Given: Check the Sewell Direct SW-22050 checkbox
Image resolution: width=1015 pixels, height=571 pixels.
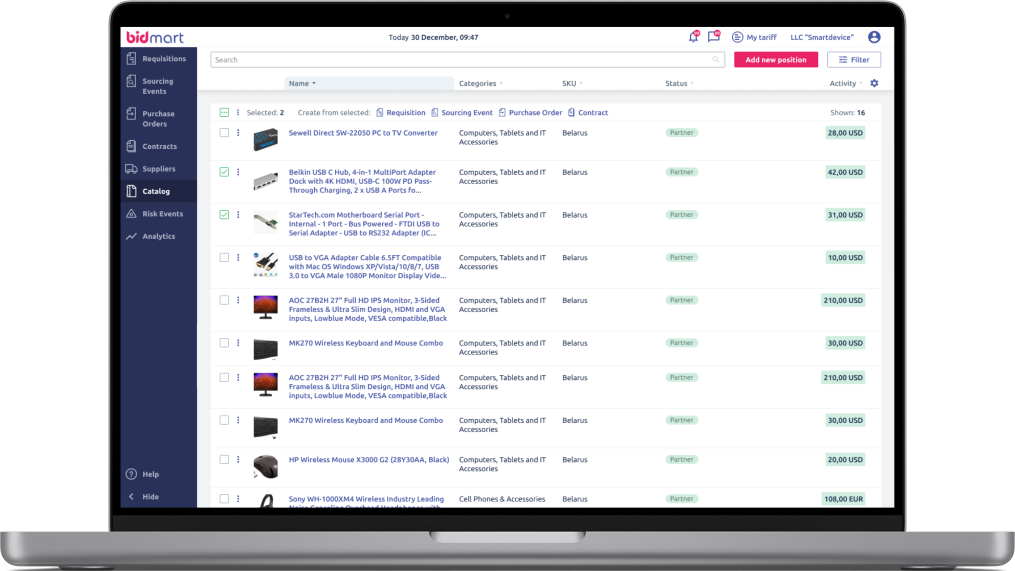Looking at the screenshot, I should [224, 133].
